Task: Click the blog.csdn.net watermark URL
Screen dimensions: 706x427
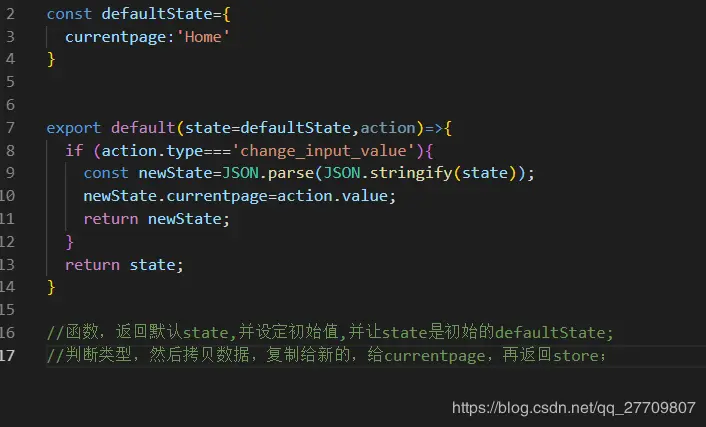Action: tap(574, 408)
